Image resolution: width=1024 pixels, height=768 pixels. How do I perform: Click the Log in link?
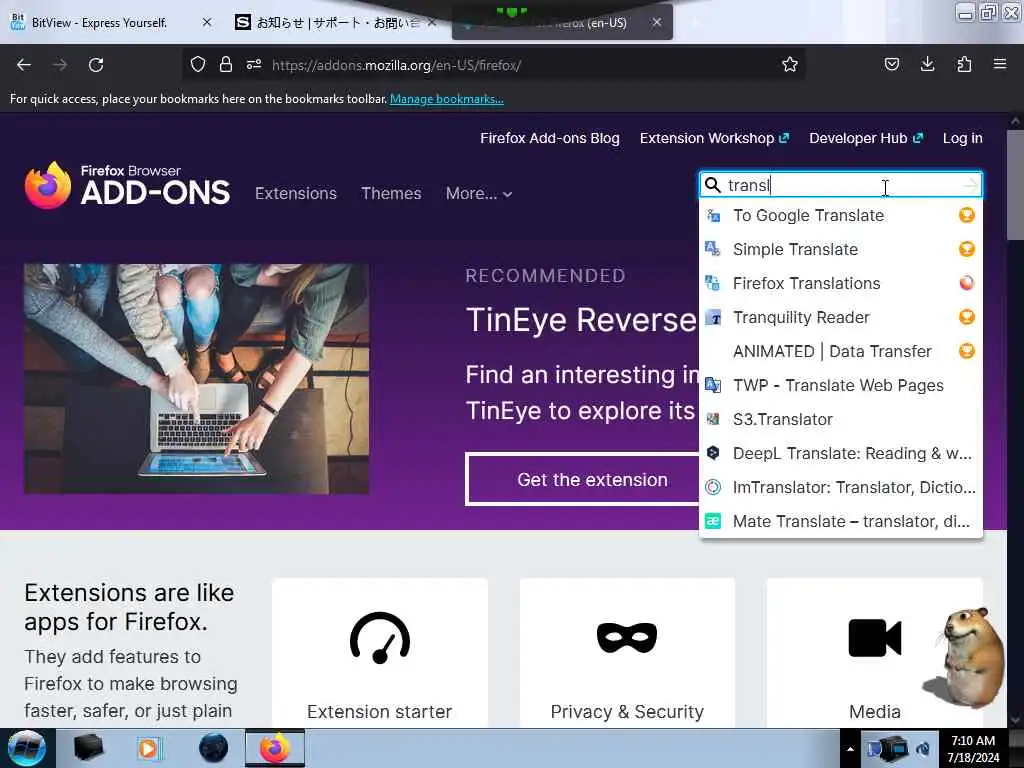[963, 138]
